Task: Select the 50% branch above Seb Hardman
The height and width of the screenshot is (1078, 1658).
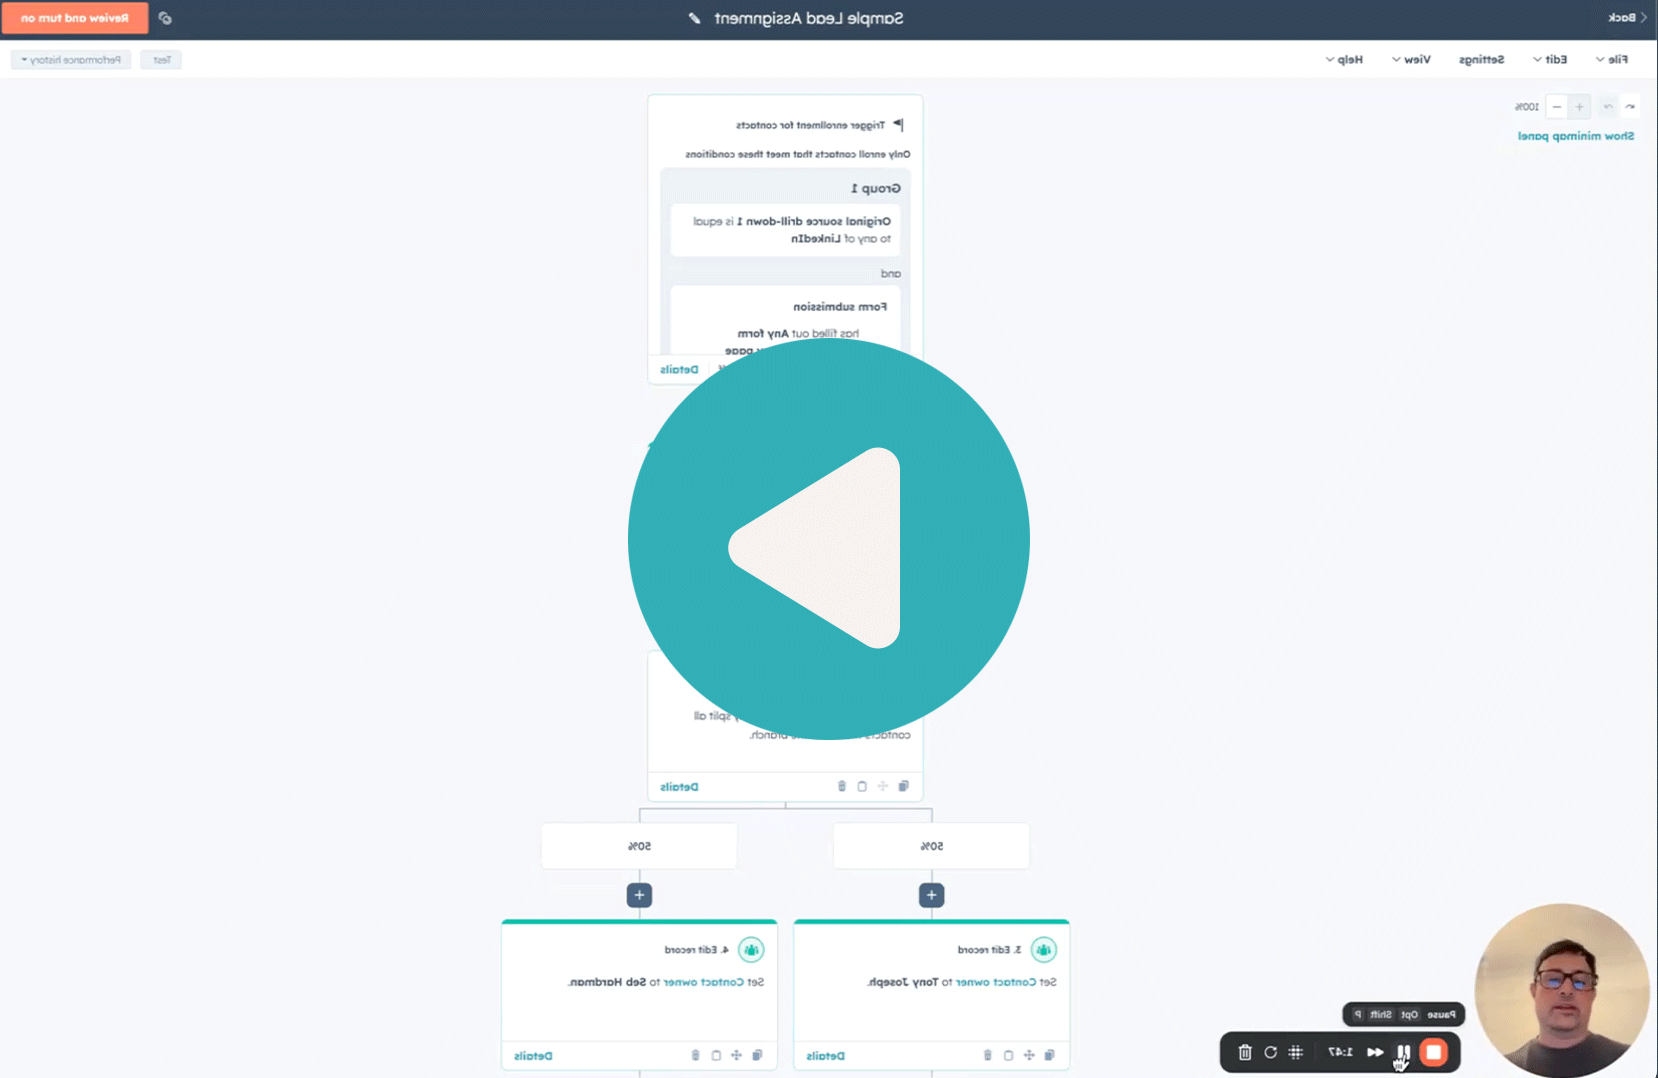Action: coord(639,846)
